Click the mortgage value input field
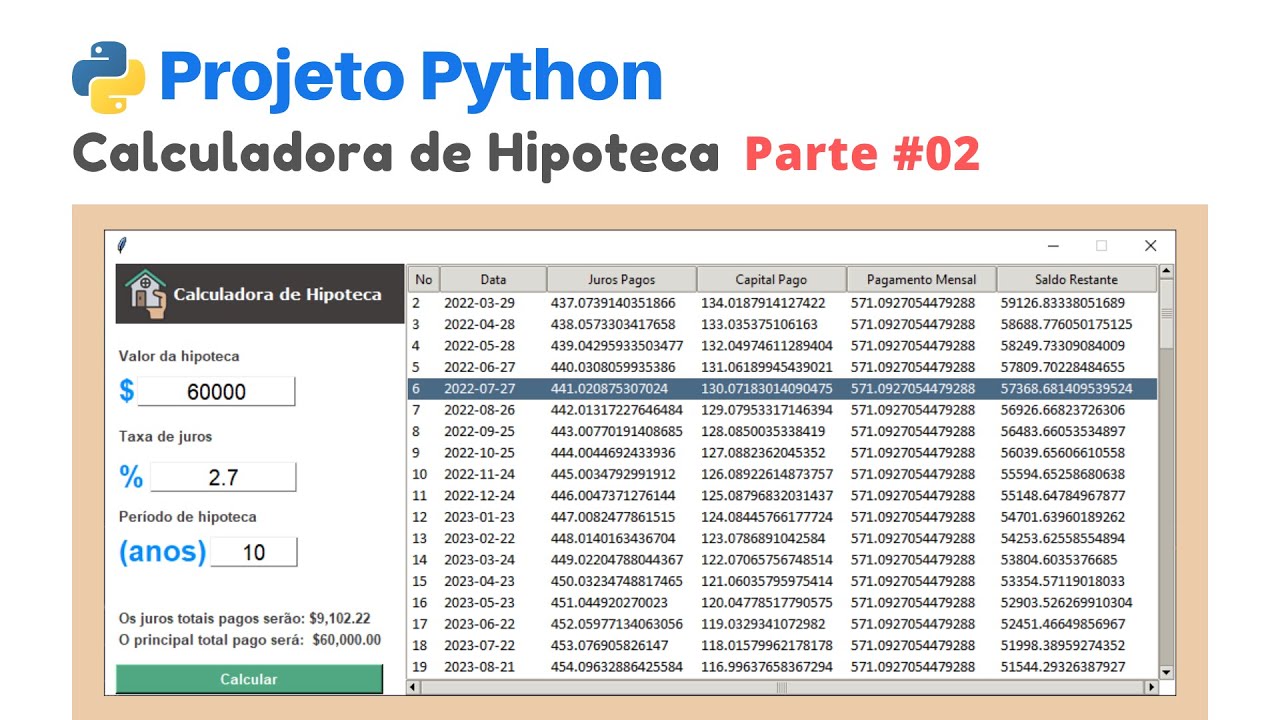Viewport: 1280px width, 720px height. (216, 392)
